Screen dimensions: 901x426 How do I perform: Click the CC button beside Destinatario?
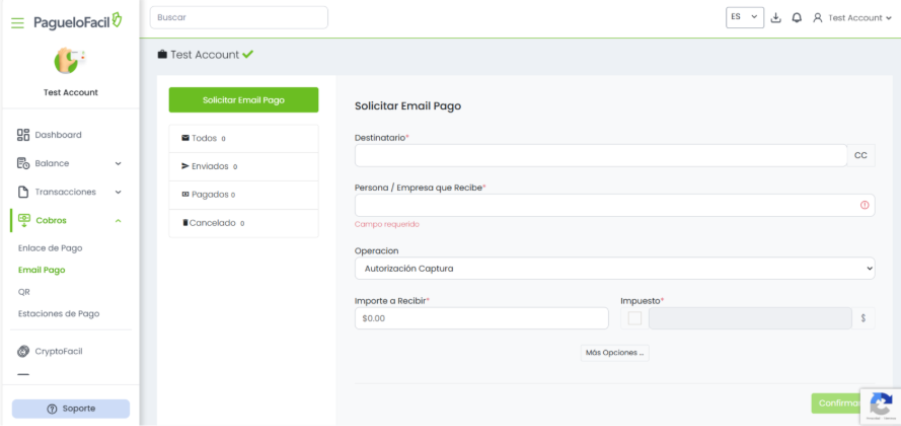(x=860, y=155)
